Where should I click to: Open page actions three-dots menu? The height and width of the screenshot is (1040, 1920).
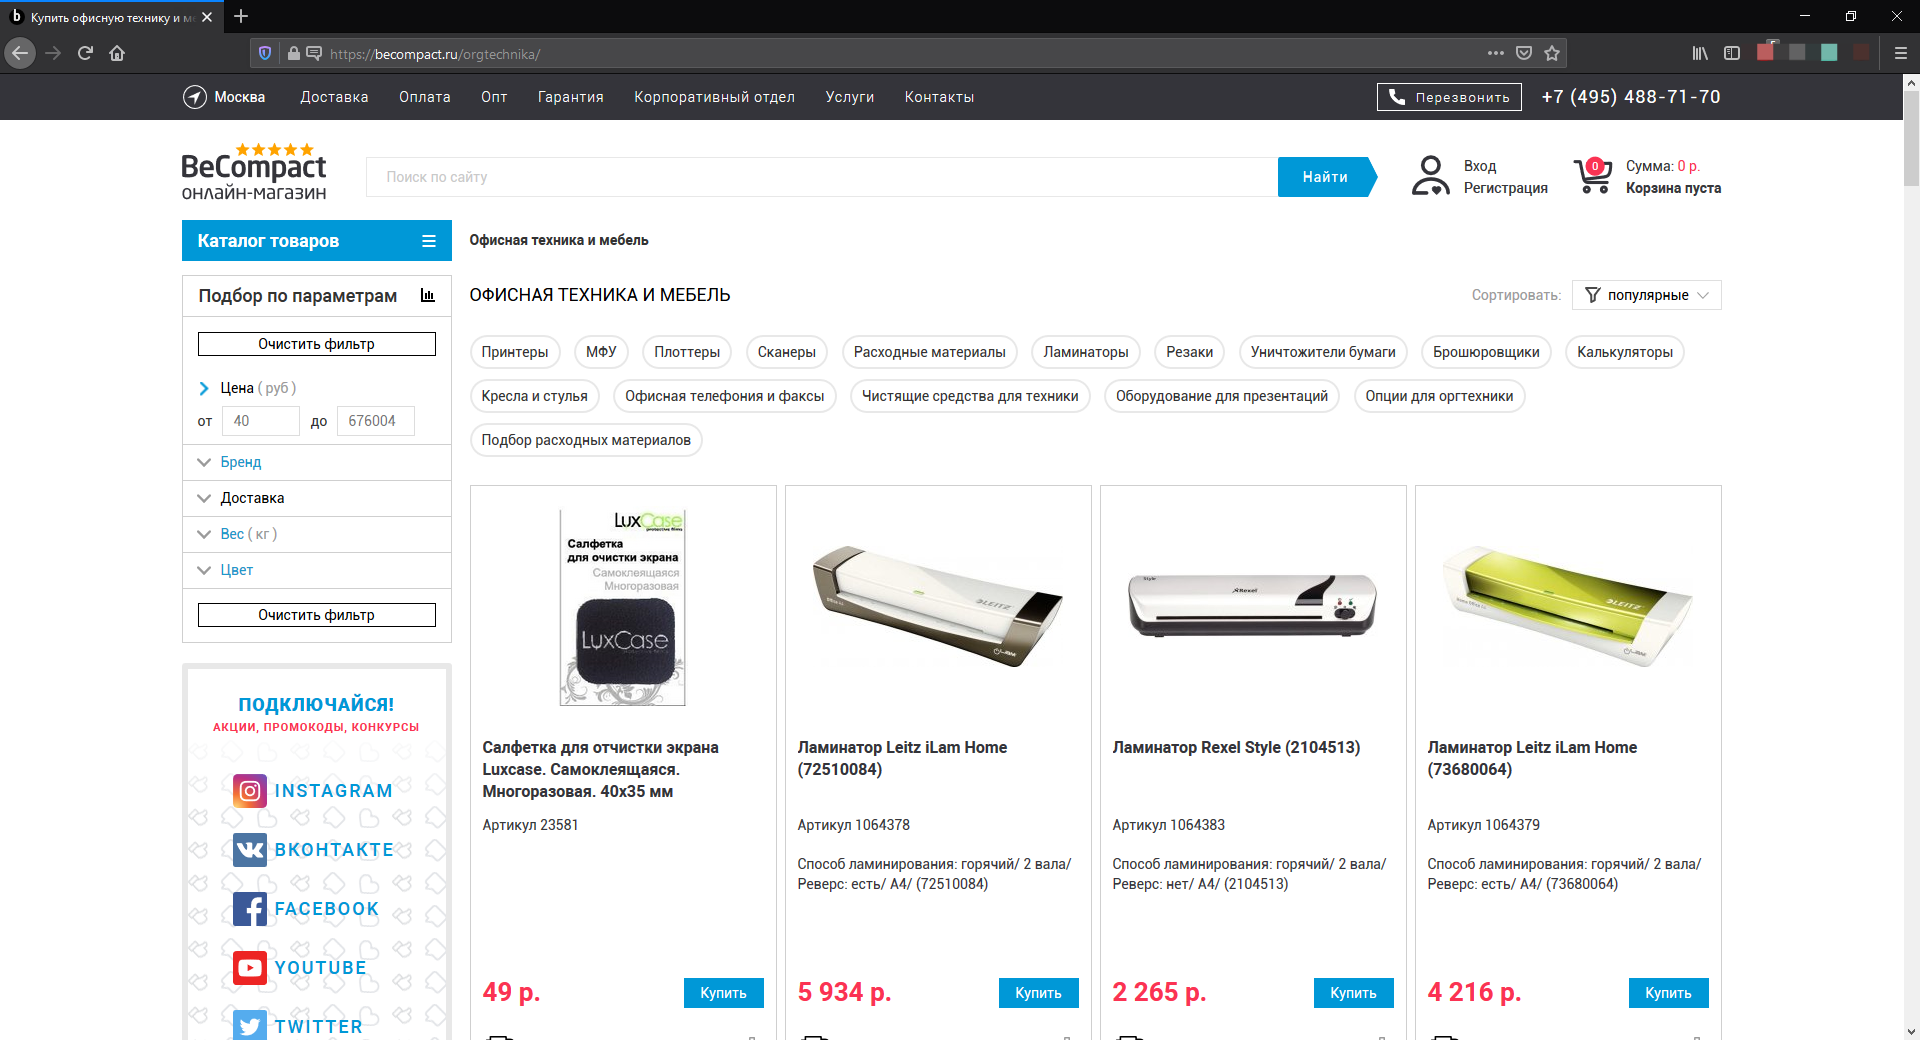click(1495, 53)
